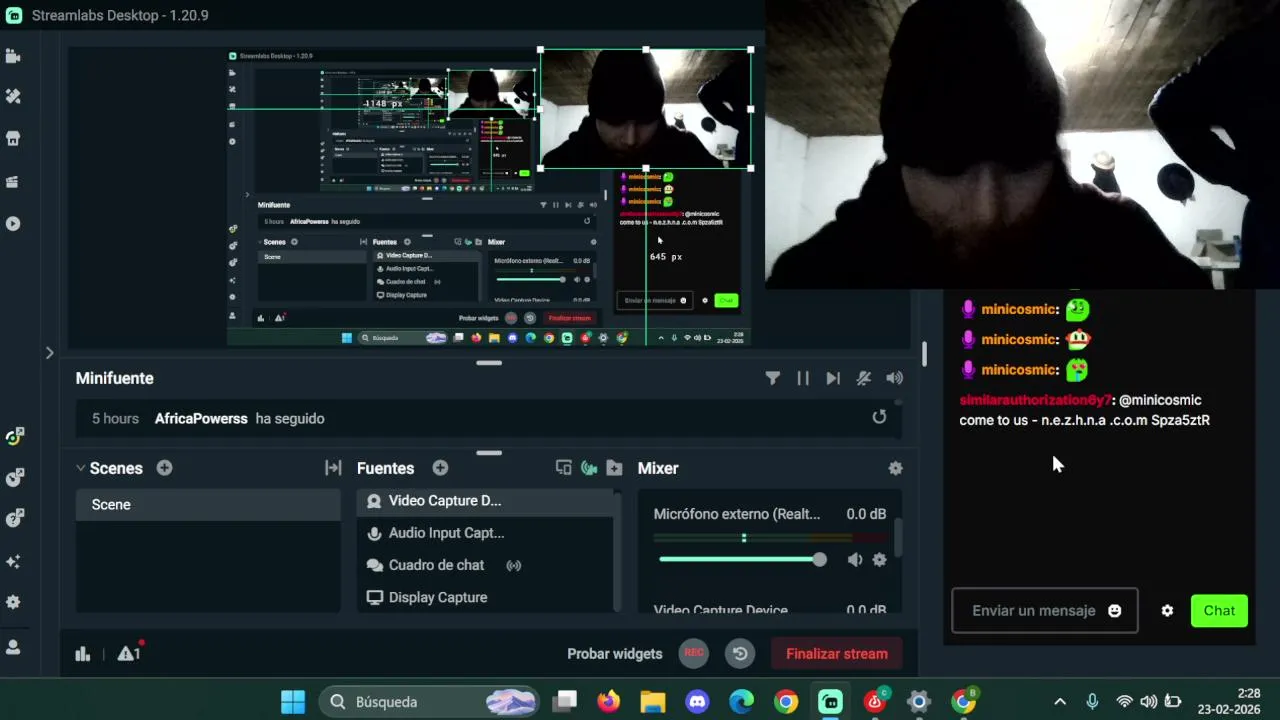Open Micrófono externo source settings gear
The width and height of the screenshot is (1280, 720).
[879, 560]
